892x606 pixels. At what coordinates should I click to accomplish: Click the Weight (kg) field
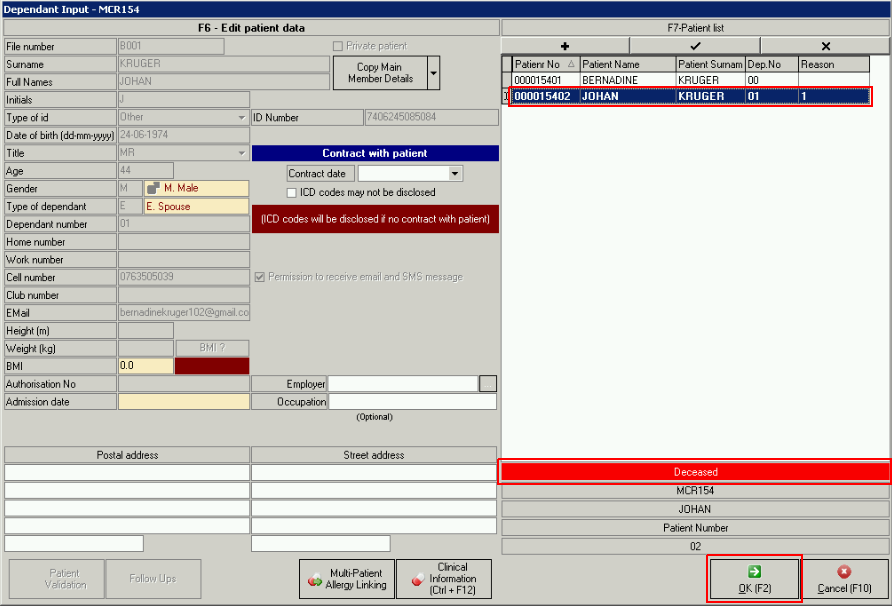(x=146, y=348)
